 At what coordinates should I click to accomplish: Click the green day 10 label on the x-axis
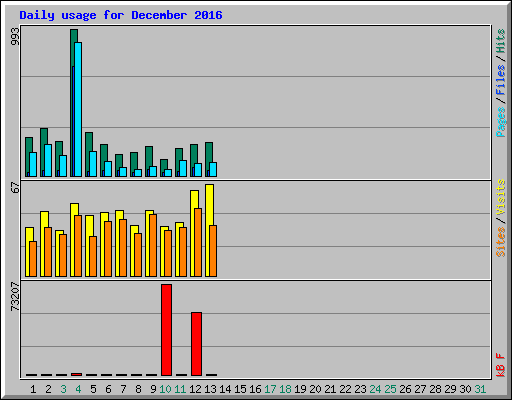[165, 389]
